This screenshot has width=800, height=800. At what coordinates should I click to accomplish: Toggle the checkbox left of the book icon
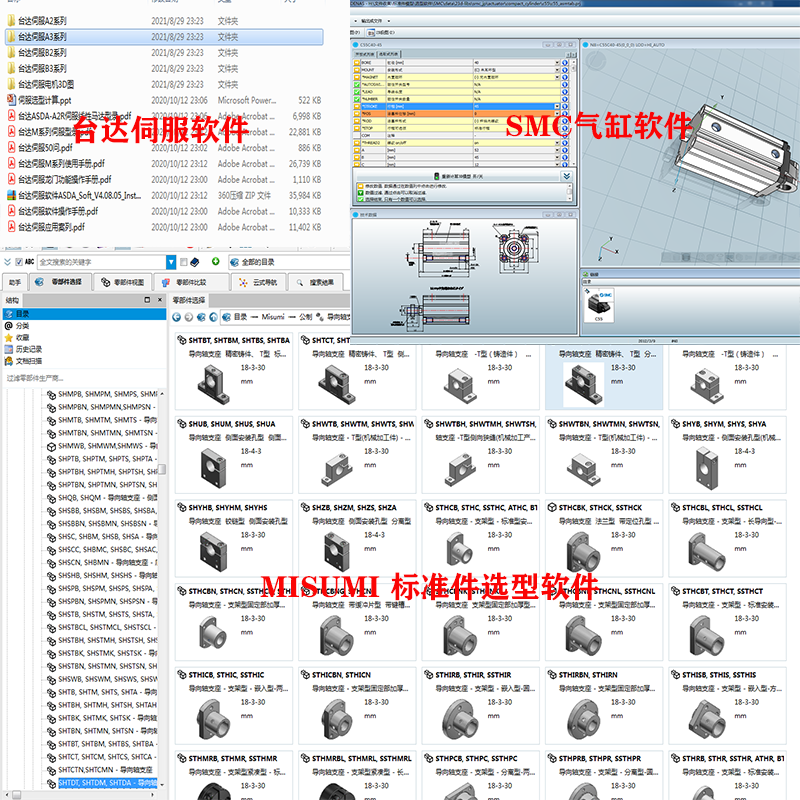184,262
